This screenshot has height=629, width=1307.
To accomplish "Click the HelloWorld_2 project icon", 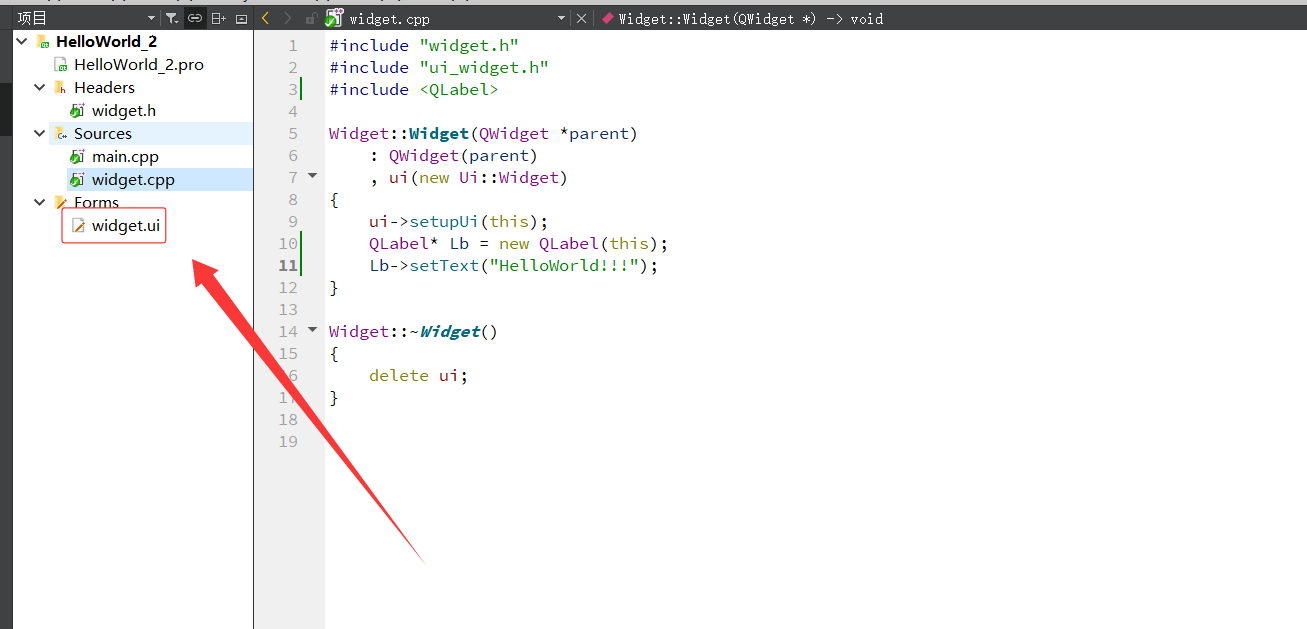I will pyautogui.click(x=43, y=42).
